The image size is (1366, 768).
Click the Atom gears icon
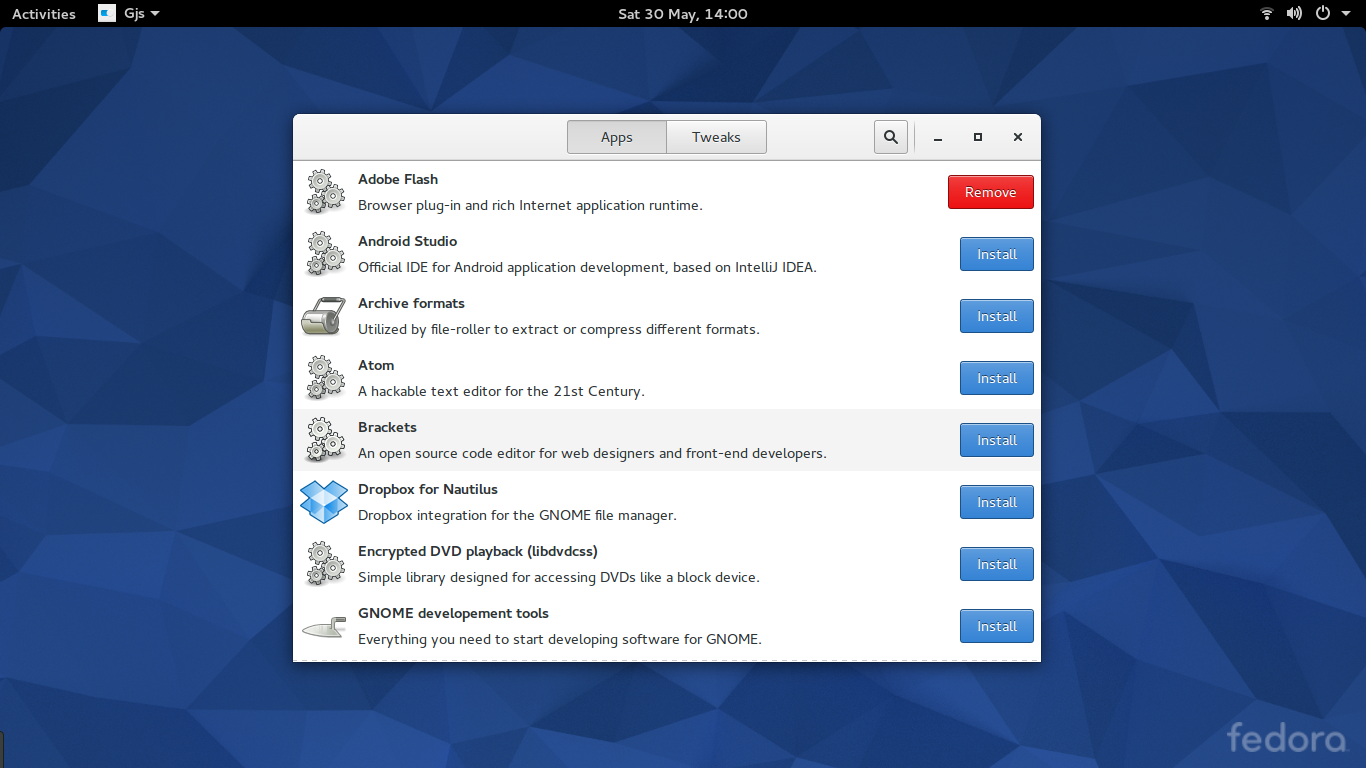(x=324, y=378)
